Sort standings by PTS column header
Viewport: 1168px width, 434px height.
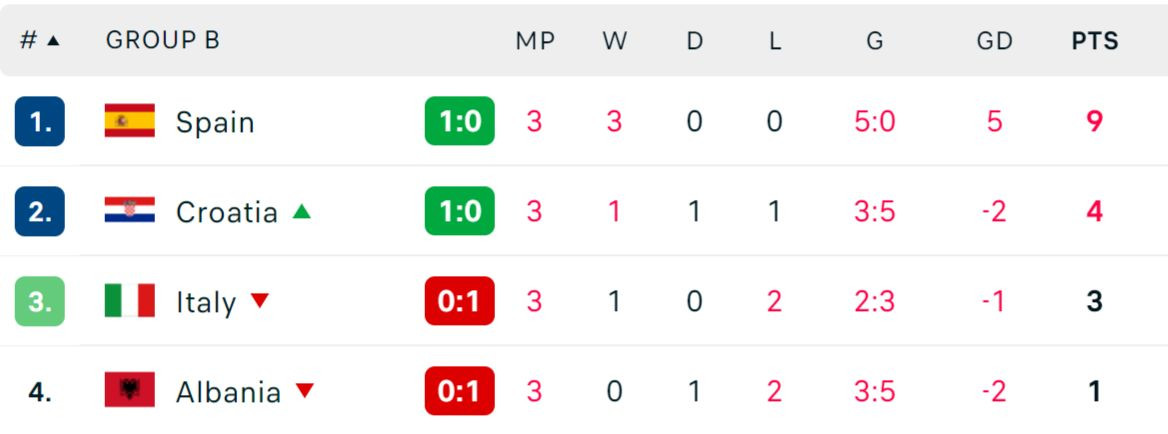click(1095, 41)
